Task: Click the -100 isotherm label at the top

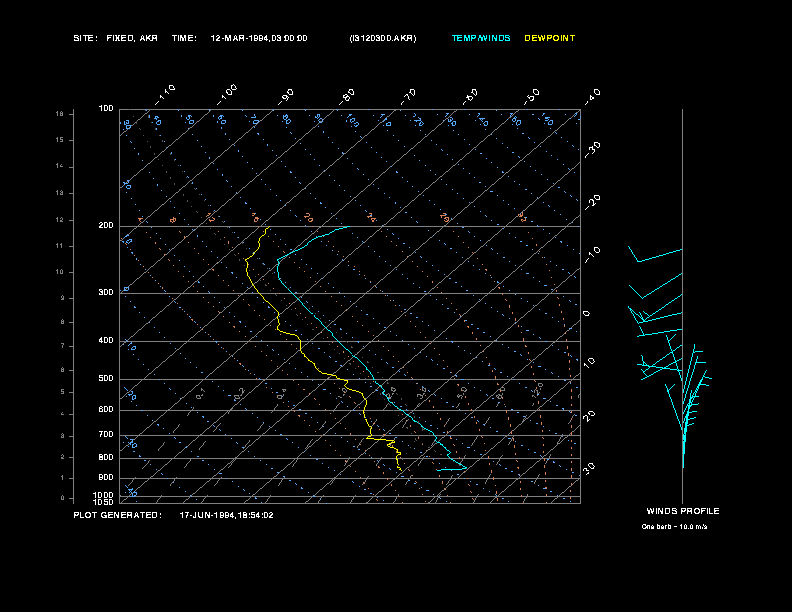Action: (x=227, y=95)
